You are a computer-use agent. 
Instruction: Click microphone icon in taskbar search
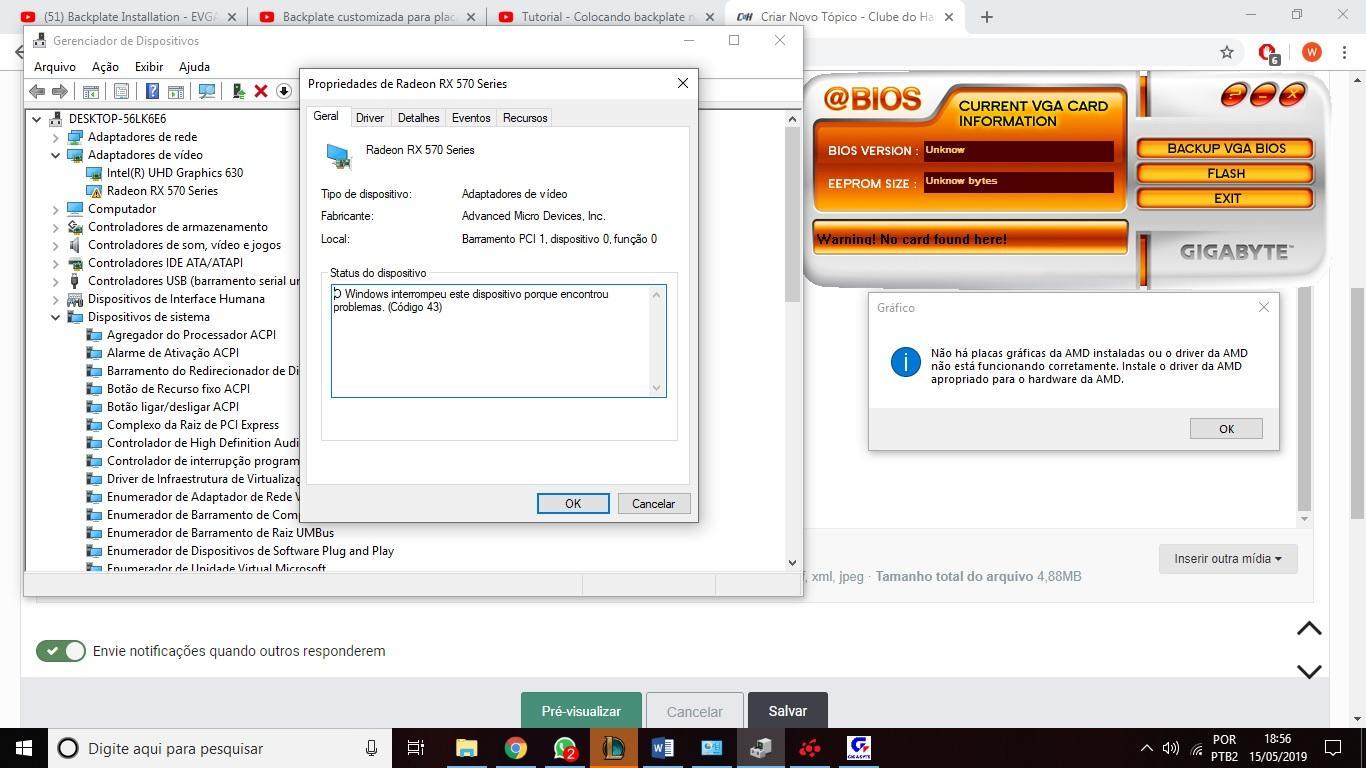point(371,748)
